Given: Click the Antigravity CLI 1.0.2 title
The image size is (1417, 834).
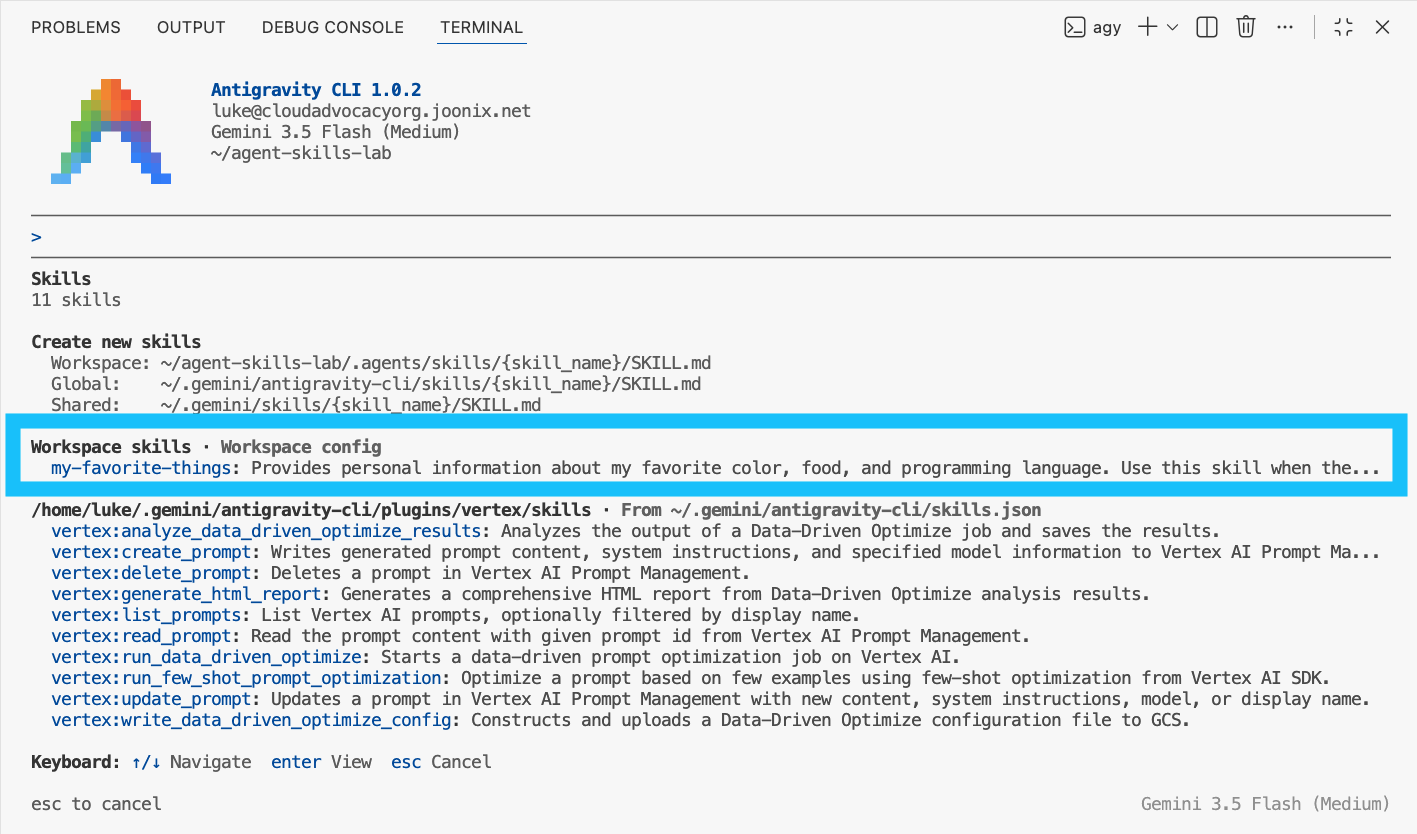Looking at the screenshot, I should 316,90.
